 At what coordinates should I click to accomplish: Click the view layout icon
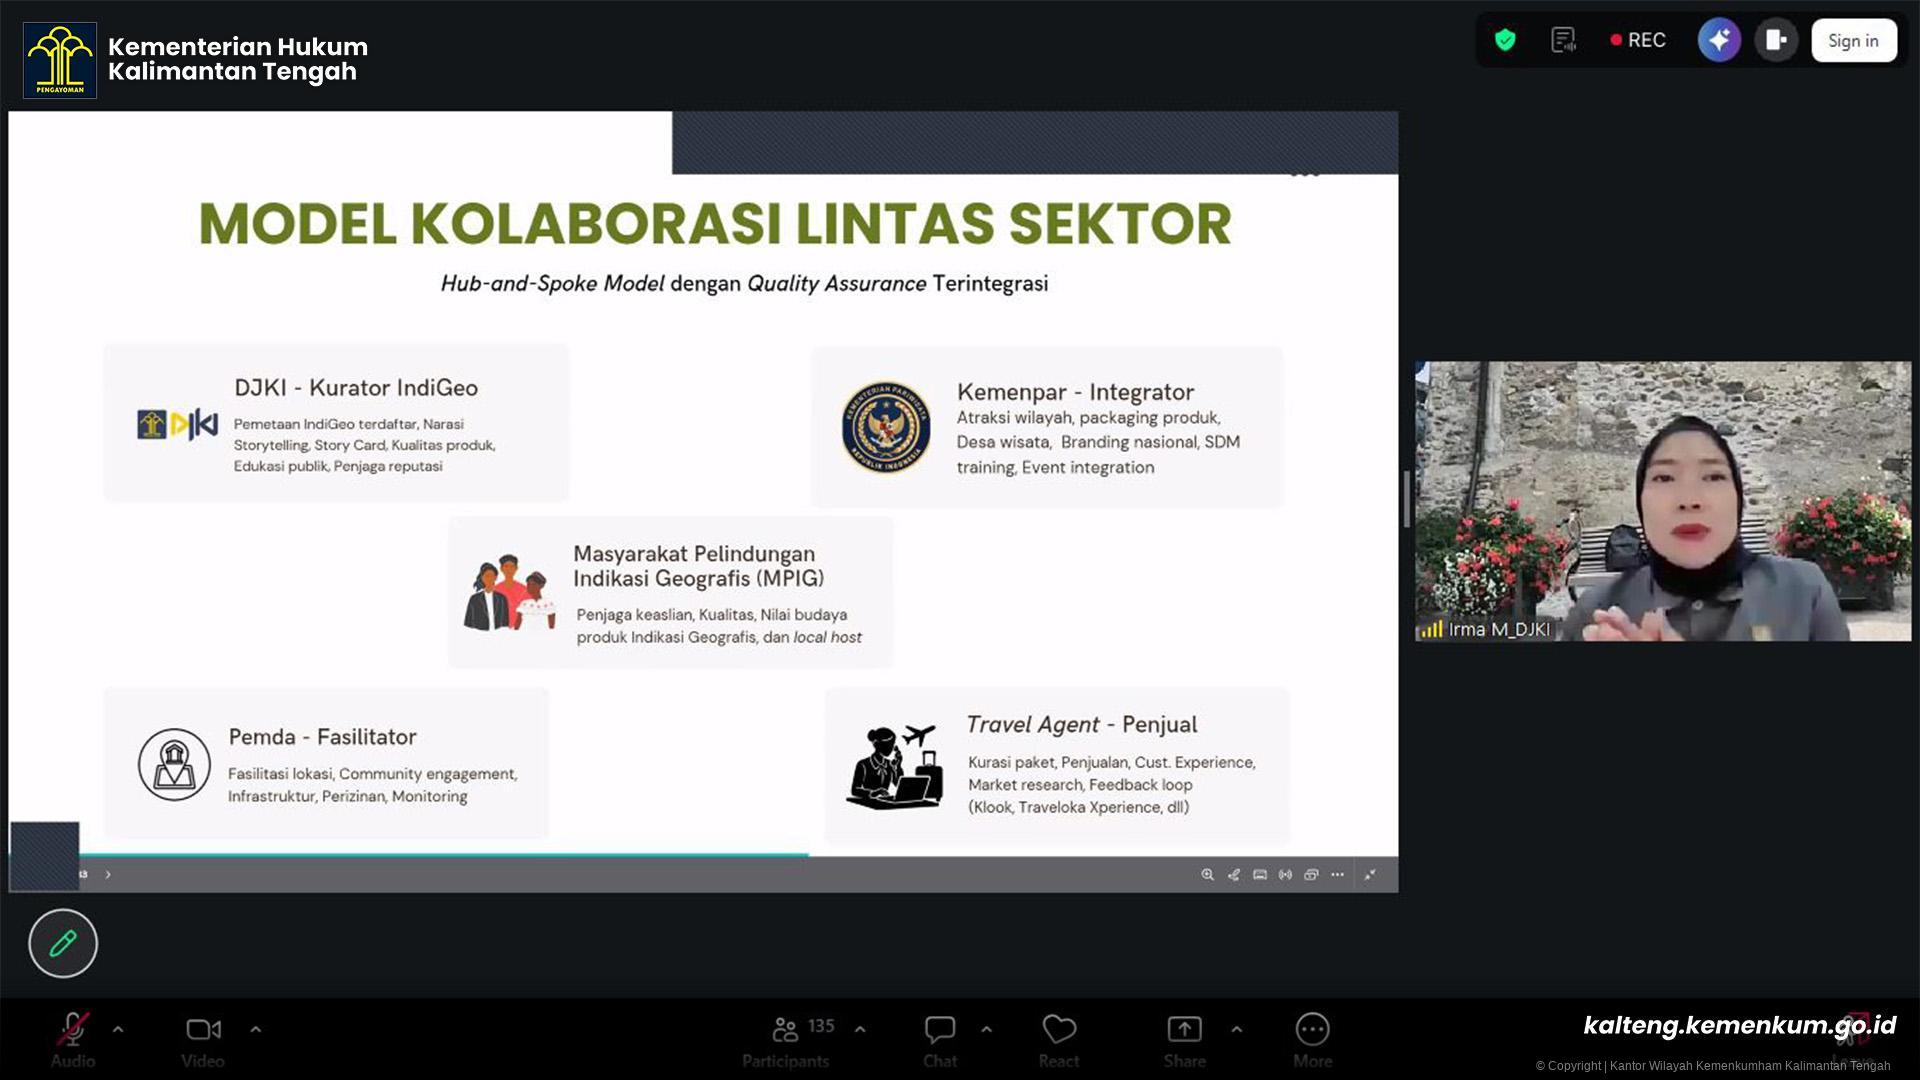(1776, 40)
